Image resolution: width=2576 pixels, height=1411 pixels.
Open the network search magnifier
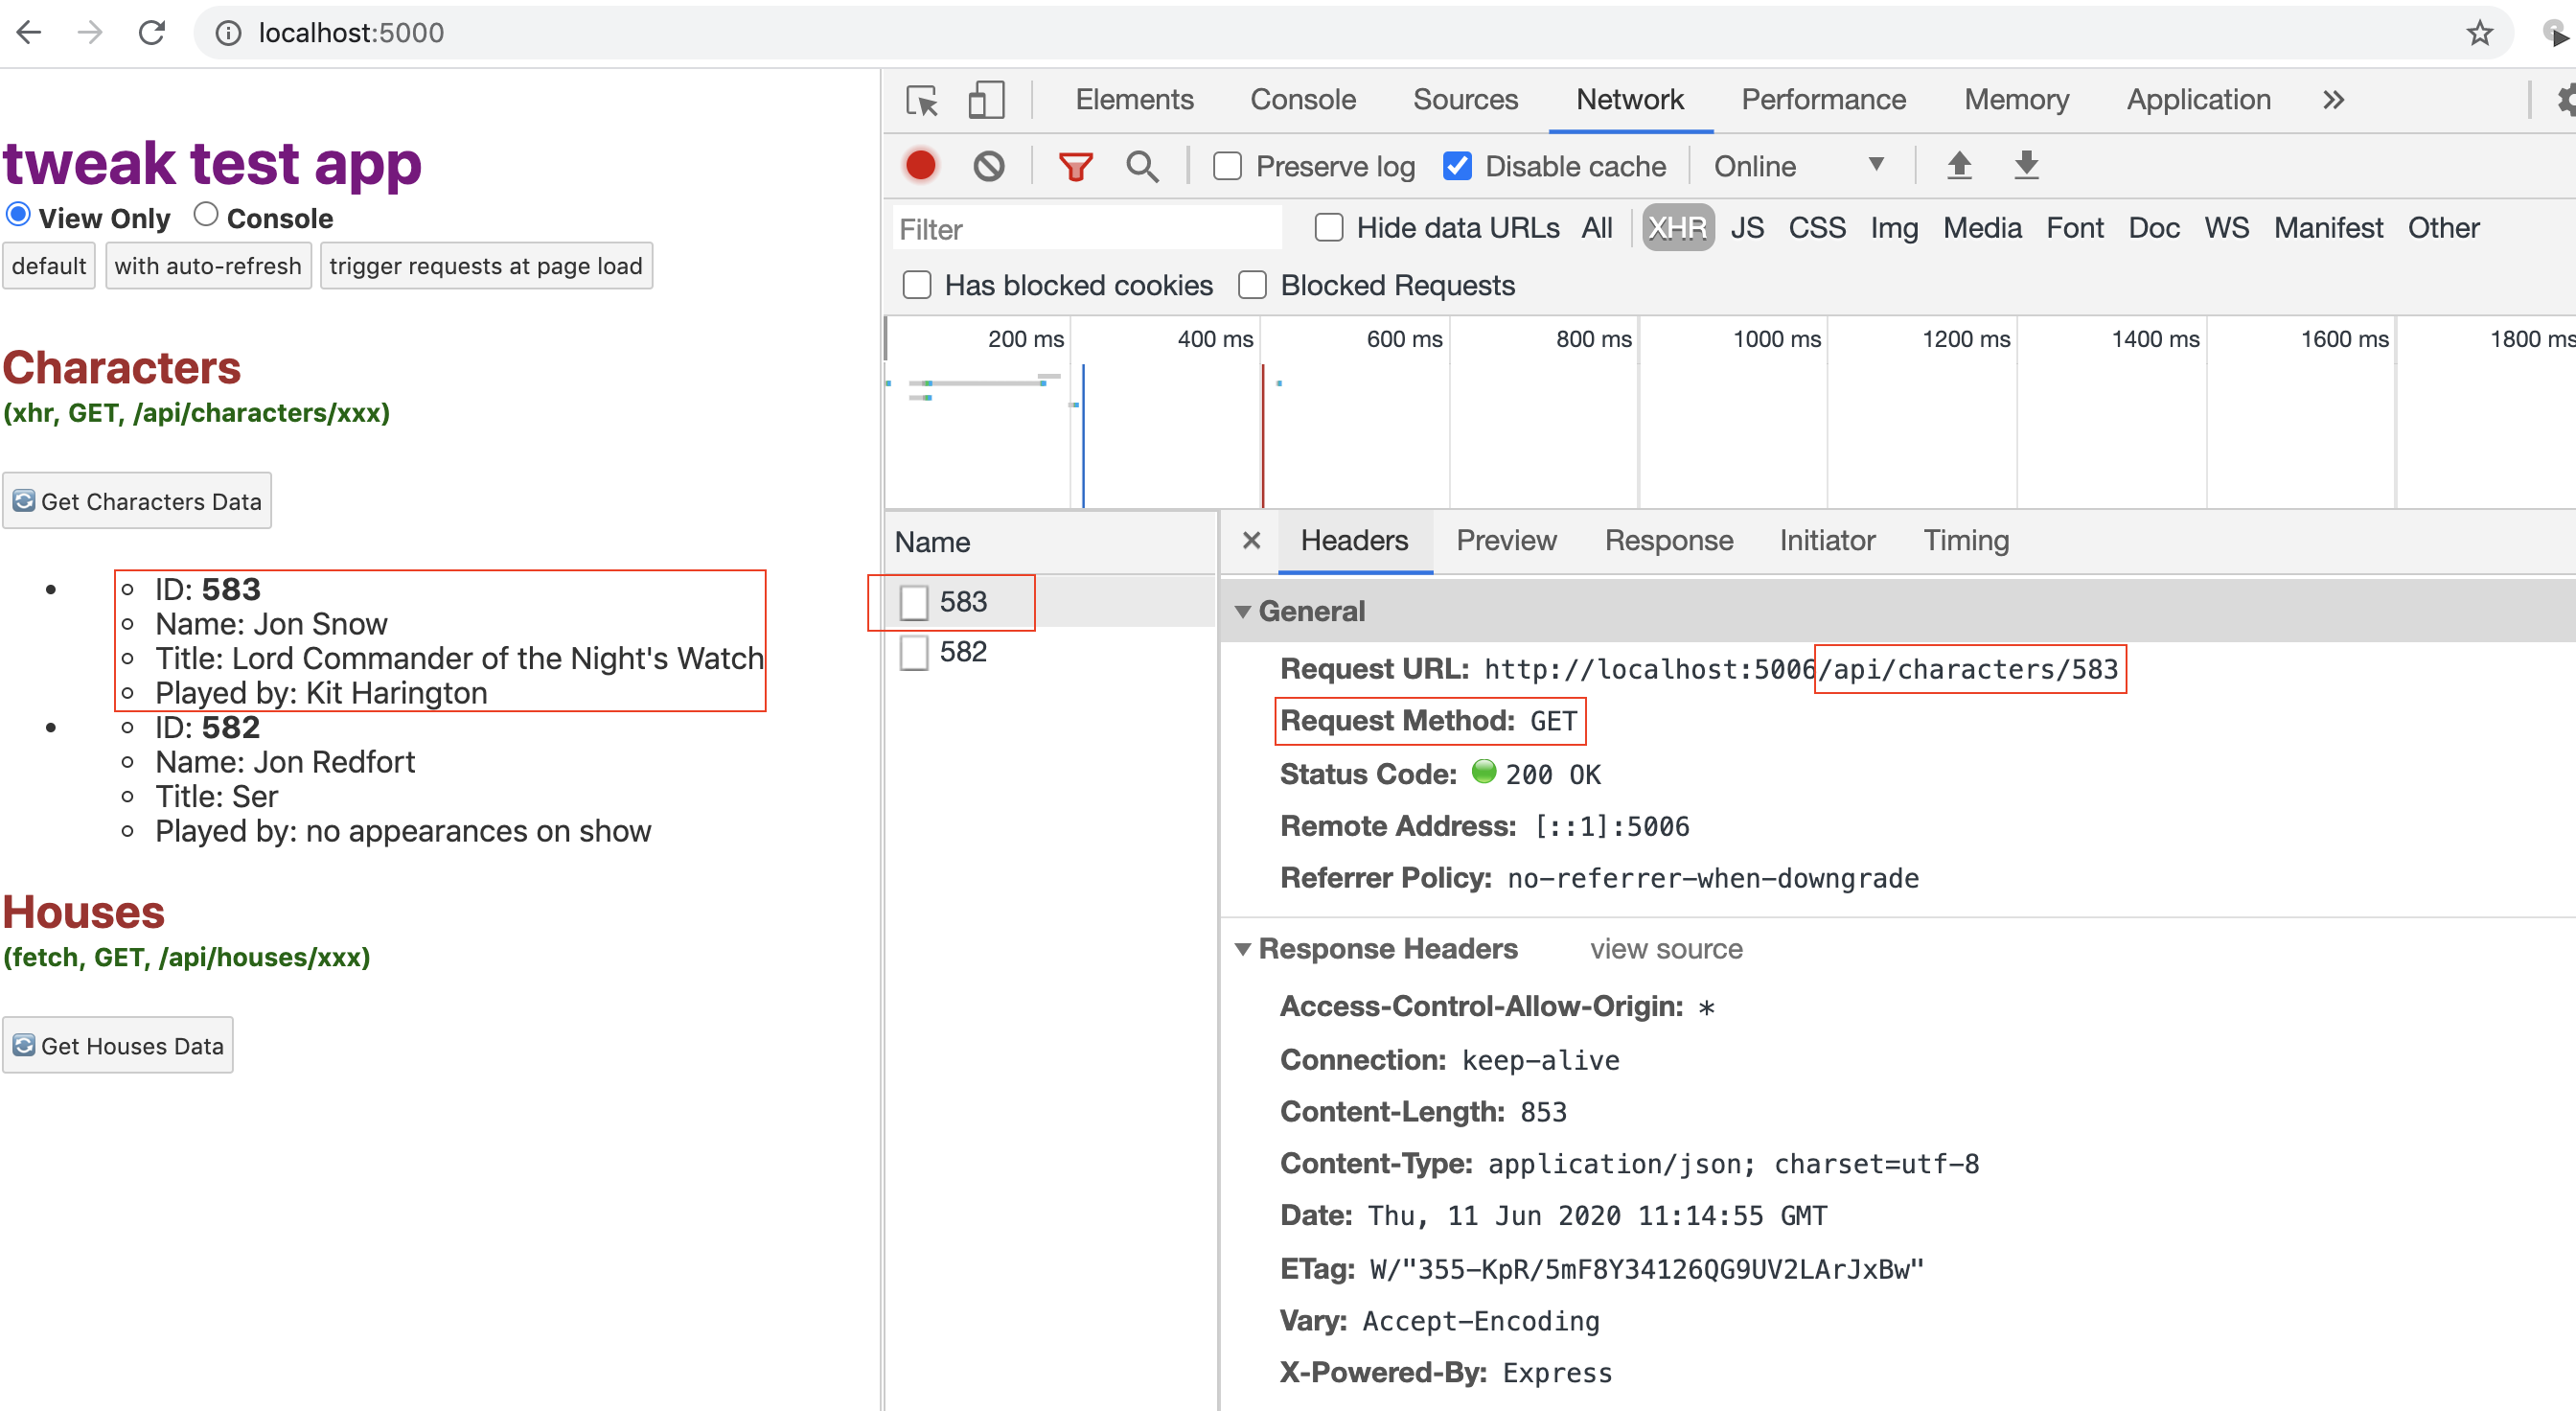[1141, 166]
